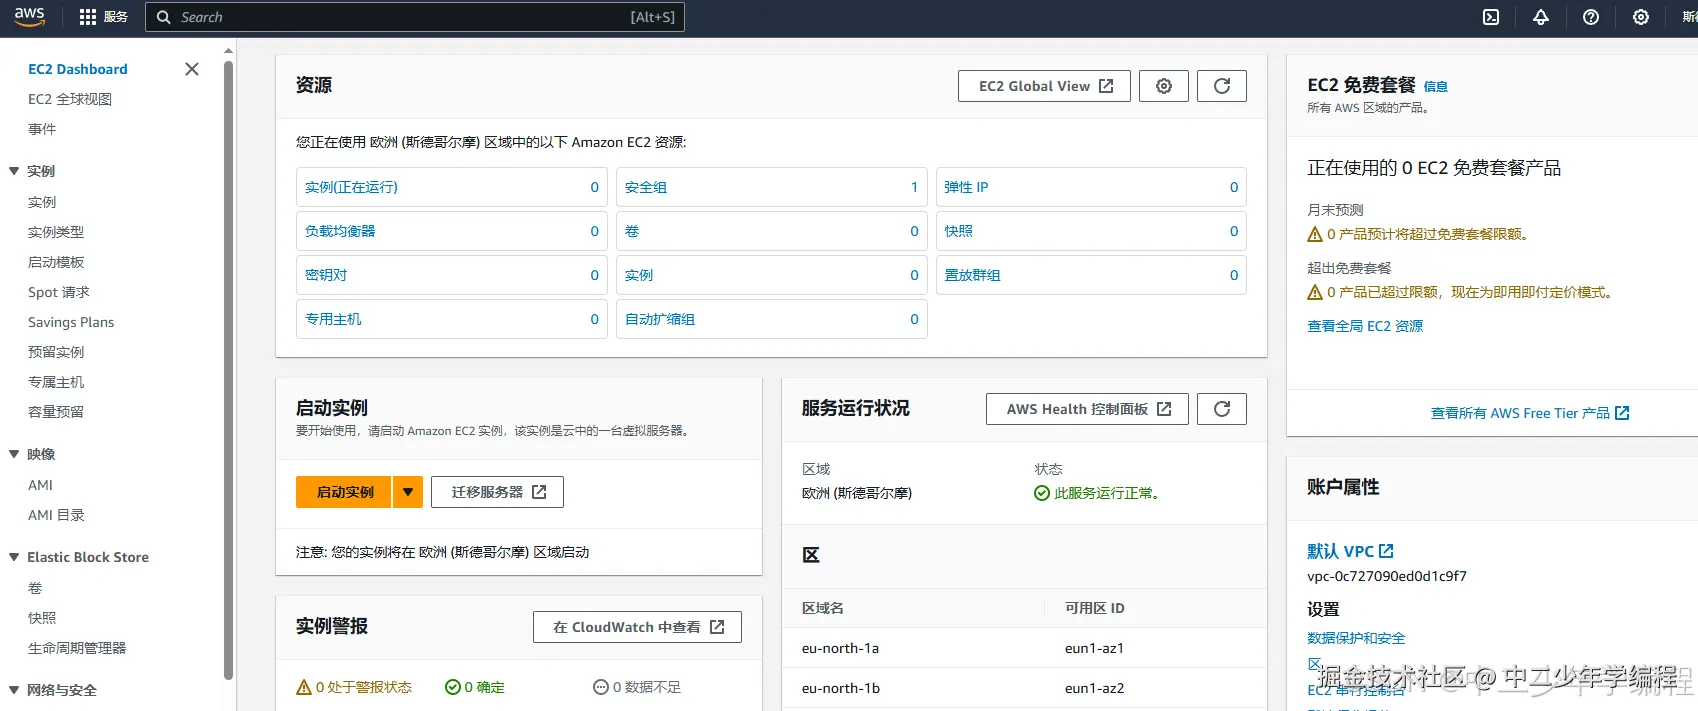Viewport: 1698px width, 711px height.
Task: Click 迁移服务器 button
Action: [497, 492]
